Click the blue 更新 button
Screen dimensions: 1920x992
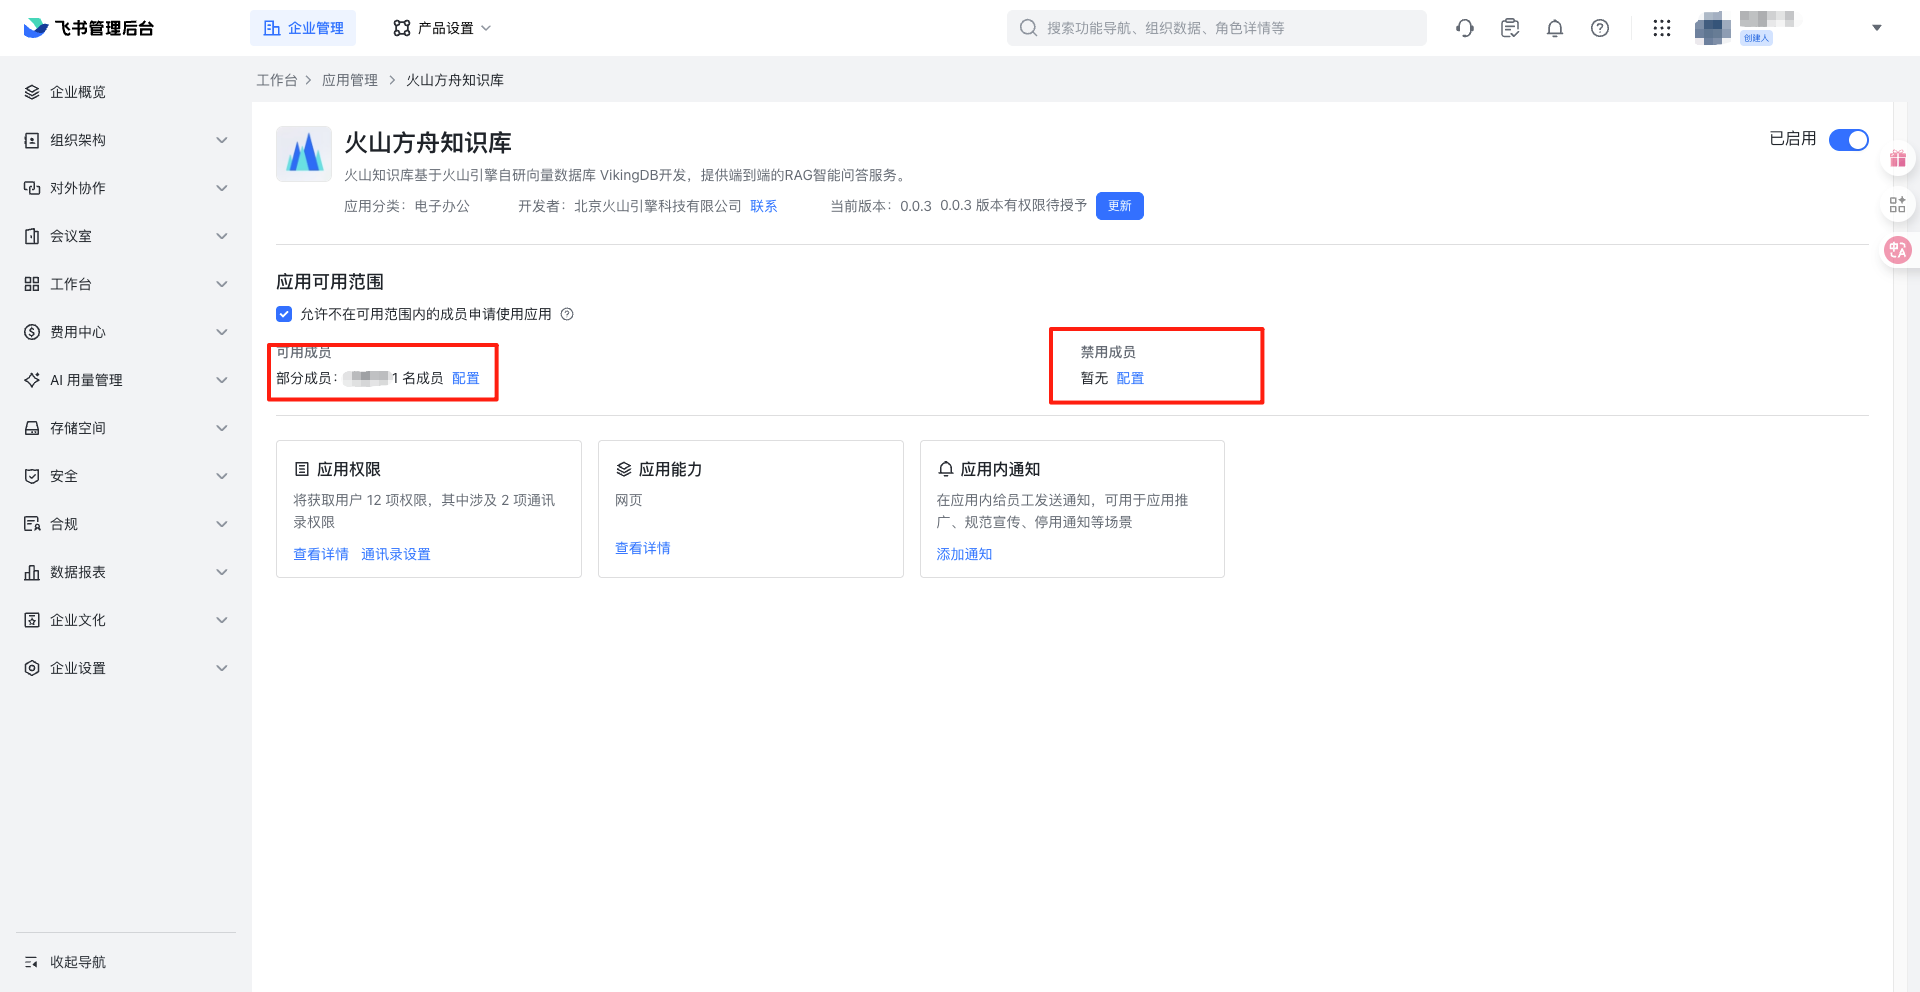[1120, 206]
